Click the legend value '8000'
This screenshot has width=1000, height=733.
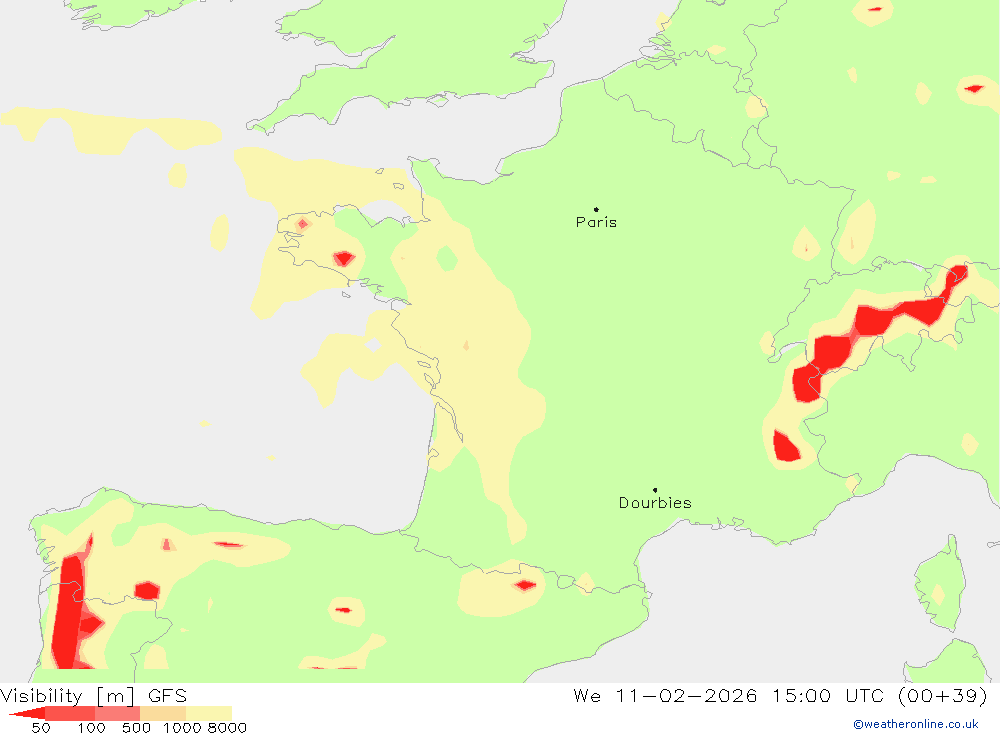pos(227,727)
